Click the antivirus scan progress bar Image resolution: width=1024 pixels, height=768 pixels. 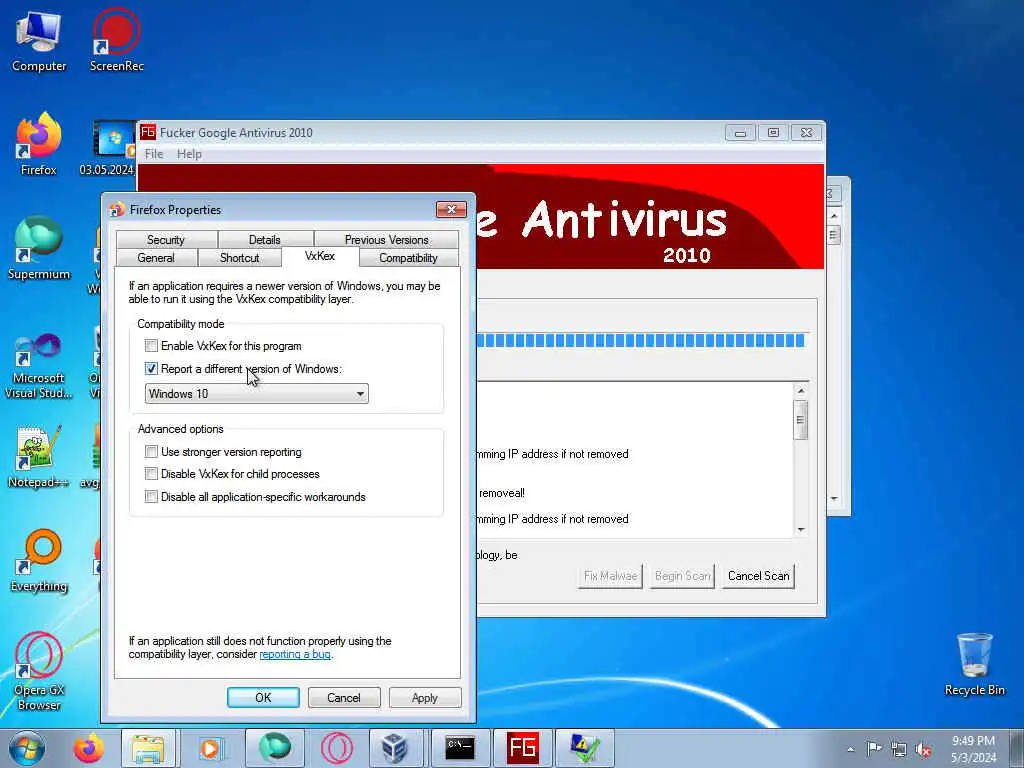(x=641, y=340)
